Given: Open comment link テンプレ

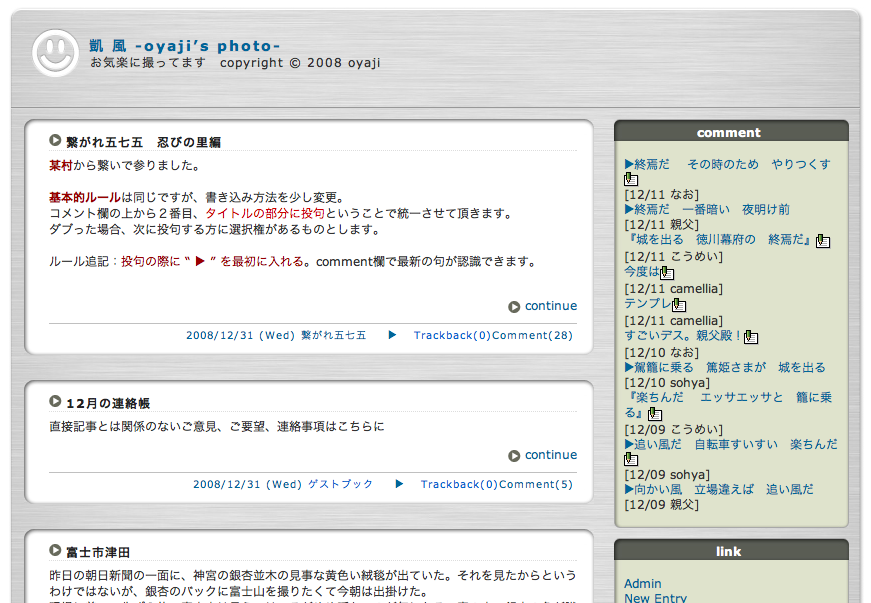Looking at the screenshot, I should 648,303.
